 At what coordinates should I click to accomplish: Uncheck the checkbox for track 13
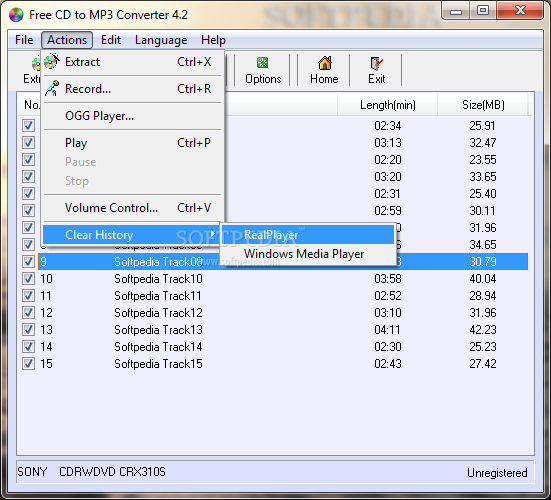[28, 330]
